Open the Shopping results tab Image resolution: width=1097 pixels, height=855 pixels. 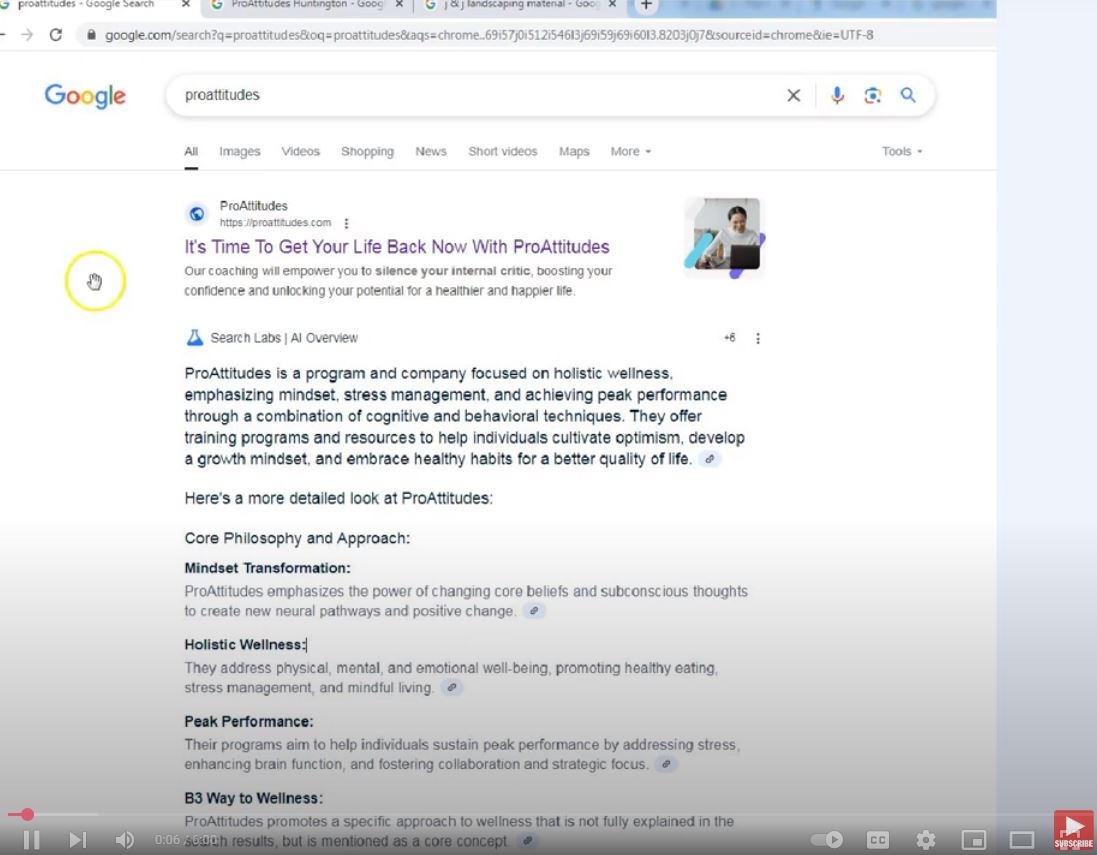(x=367, y=152)
